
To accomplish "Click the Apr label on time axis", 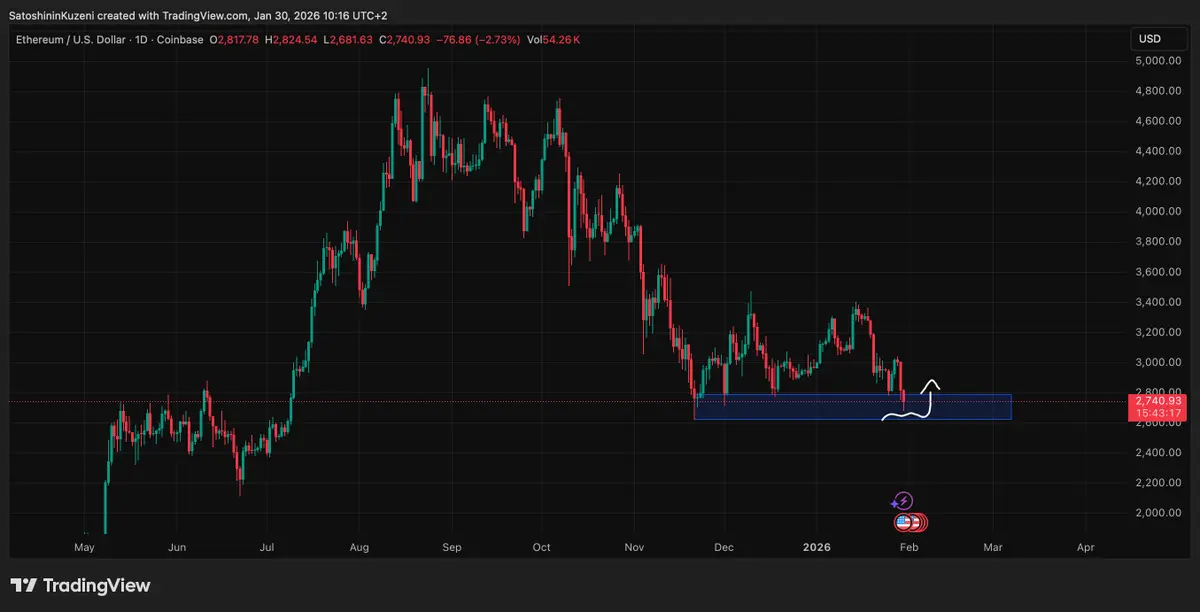I will (1085, 548).
